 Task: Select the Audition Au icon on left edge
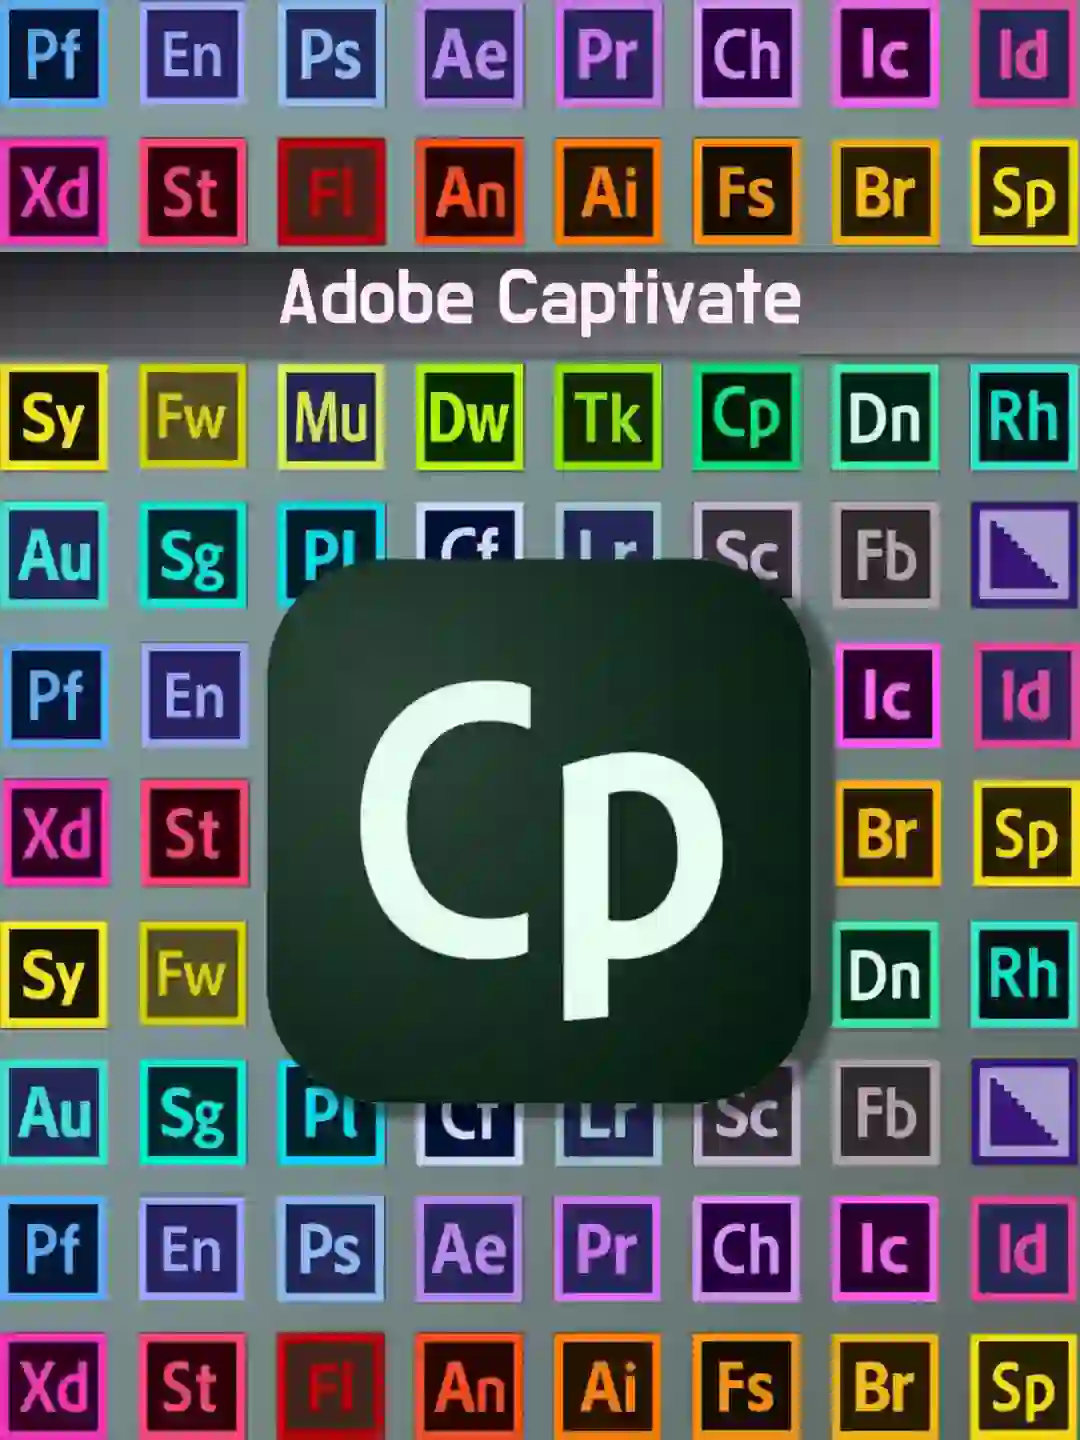pyautogui.click(x=55, y=556)
